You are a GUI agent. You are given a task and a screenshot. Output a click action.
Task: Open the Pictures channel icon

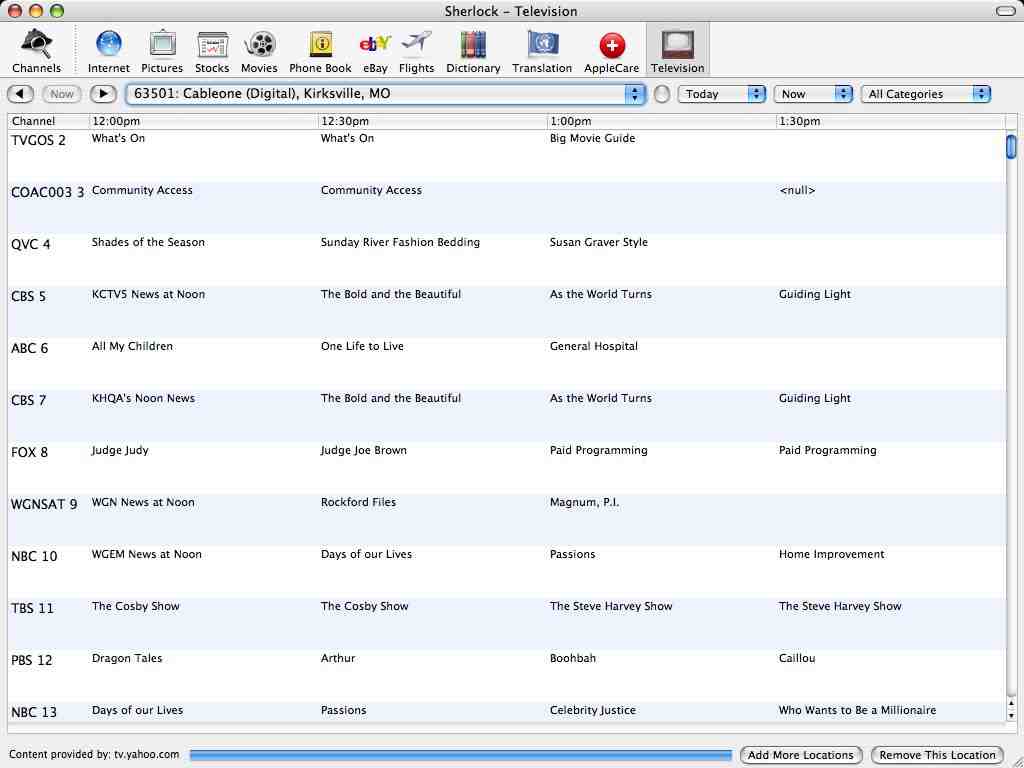(162, 51)
